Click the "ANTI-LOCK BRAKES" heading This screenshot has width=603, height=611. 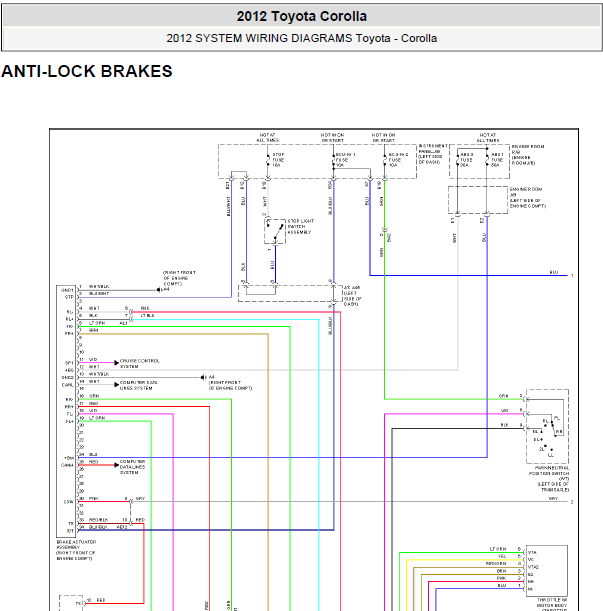pyautogui.click(x=87, y=71)
